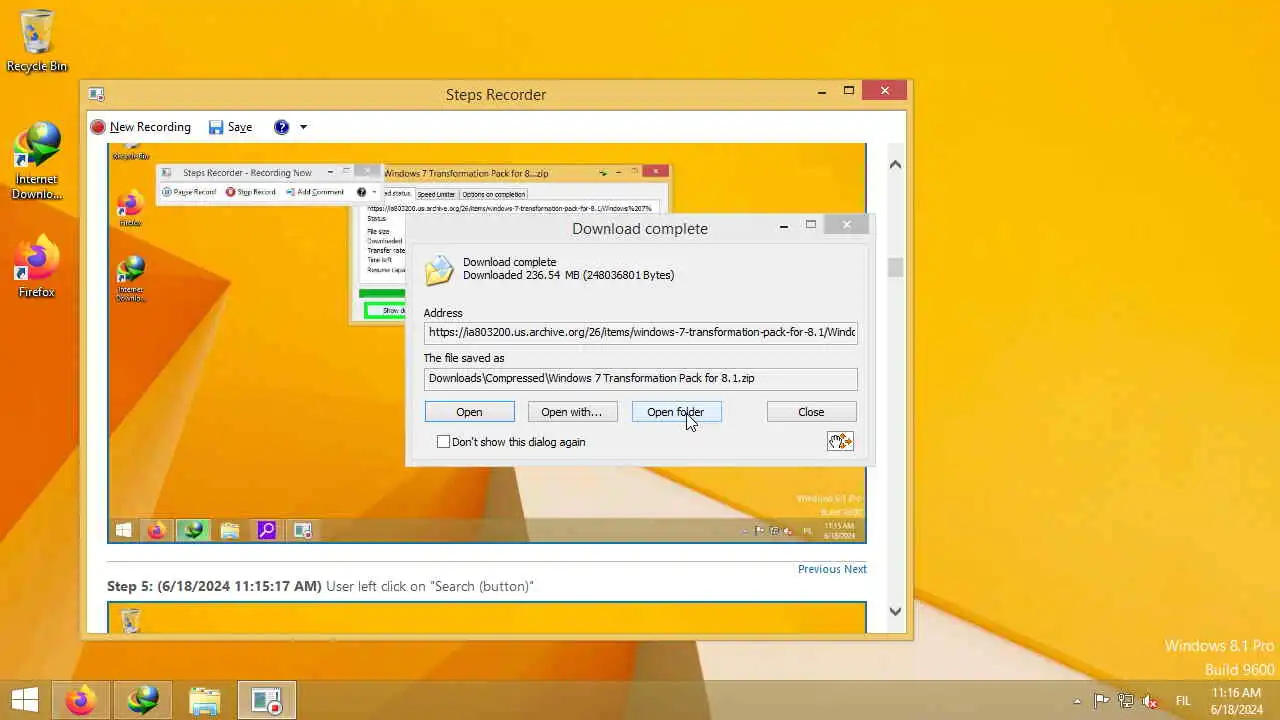The height and width of the screenshot is (720, 1280).
Task: Close the Steps Recorder window
Action: tap(884, 91)
